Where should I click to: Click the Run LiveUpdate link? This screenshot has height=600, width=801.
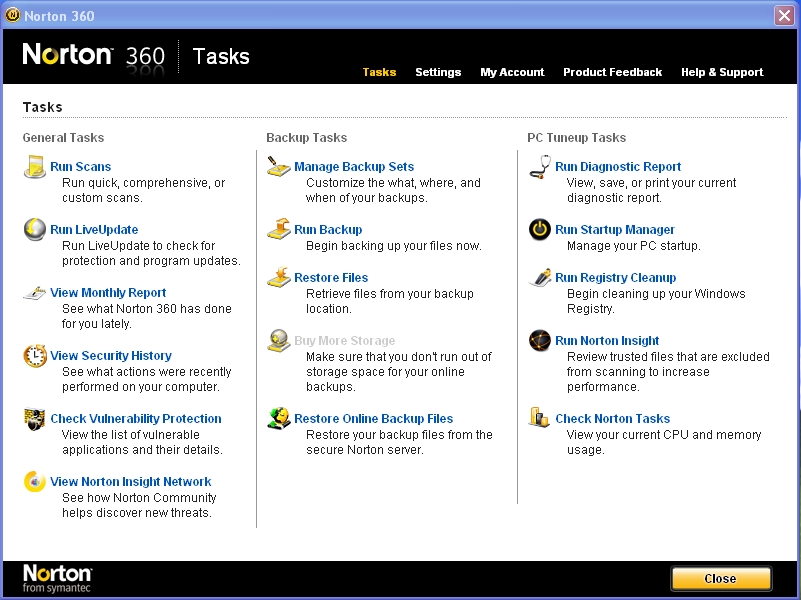pos(94,230)
